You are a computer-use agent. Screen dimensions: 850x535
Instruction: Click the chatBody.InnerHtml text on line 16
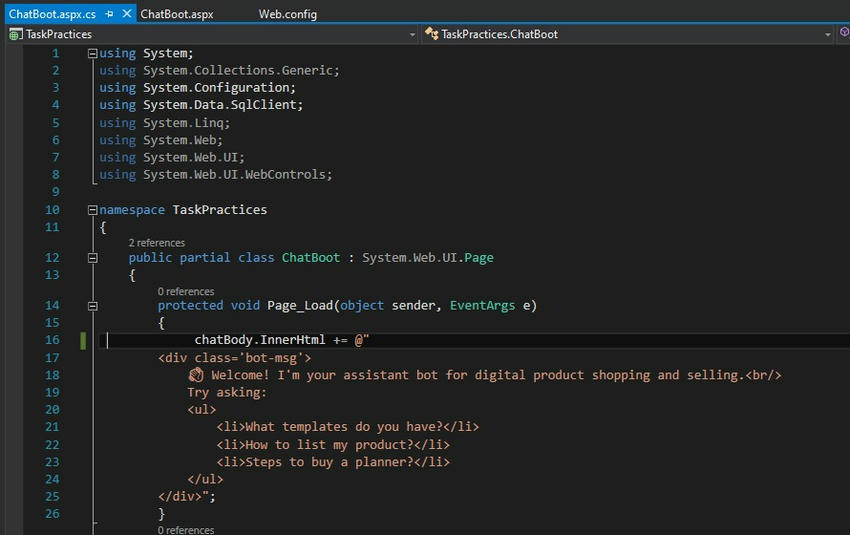pyautogui.click(x=260, y=341)
